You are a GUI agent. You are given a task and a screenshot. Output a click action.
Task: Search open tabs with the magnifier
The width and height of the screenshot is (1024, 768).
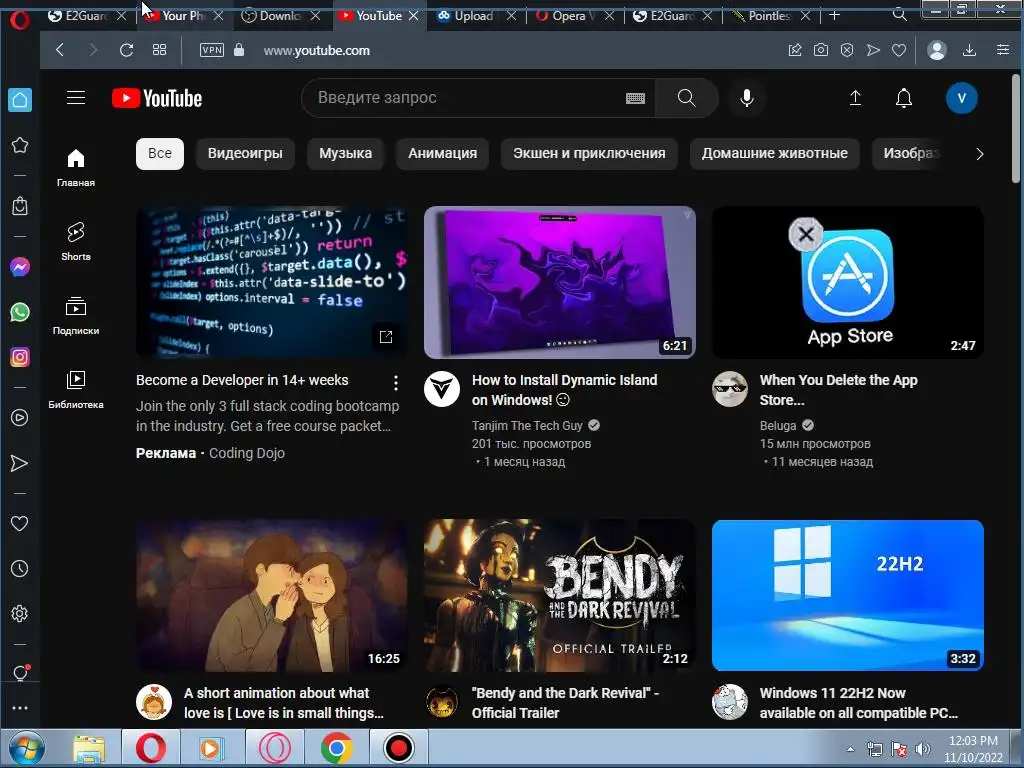[x=900, y=14]
